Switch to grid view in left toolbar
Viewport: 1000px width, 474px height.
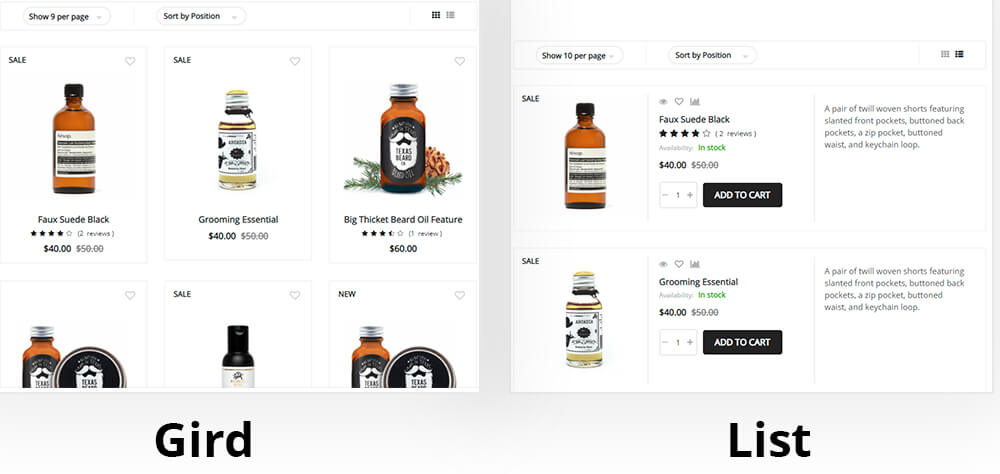[436, 15]
